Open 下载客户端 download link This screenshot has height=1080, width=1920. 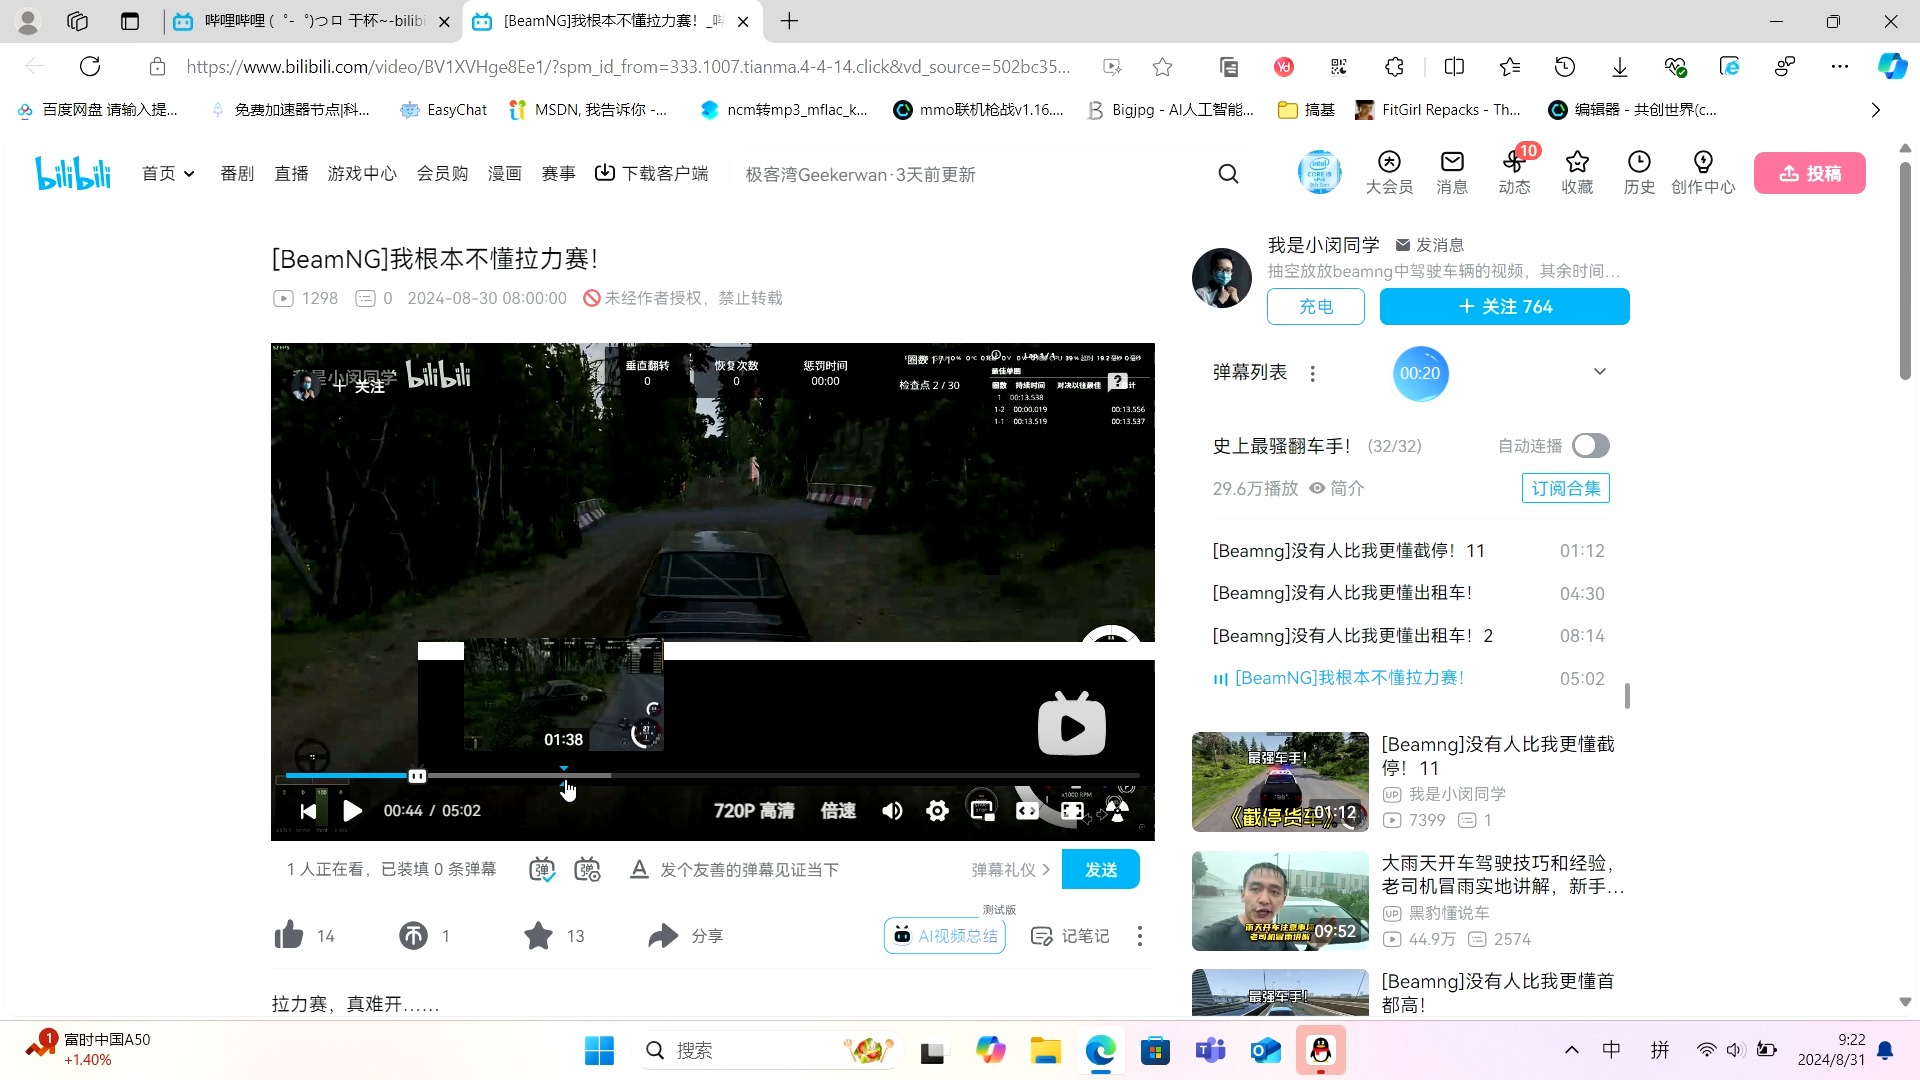point(651,174)
